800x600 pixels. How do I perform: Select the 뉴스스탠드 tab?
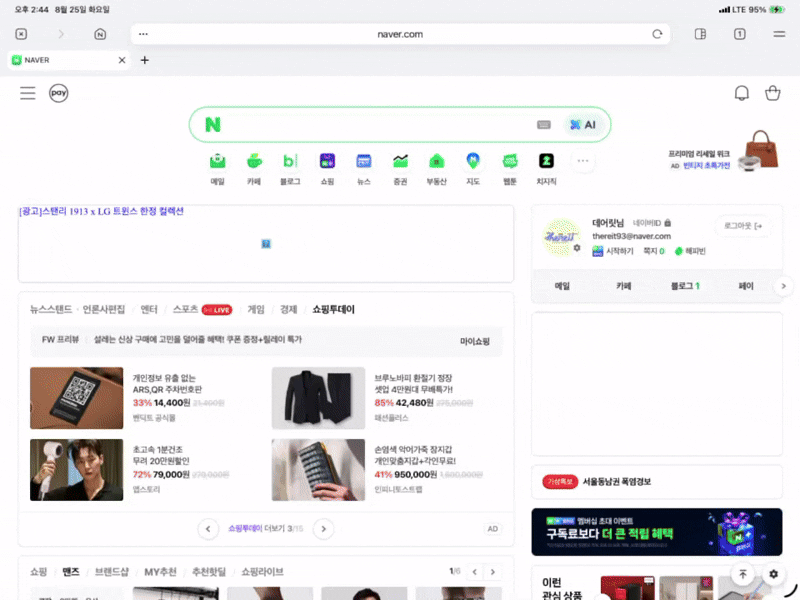[x=51, y=310]
